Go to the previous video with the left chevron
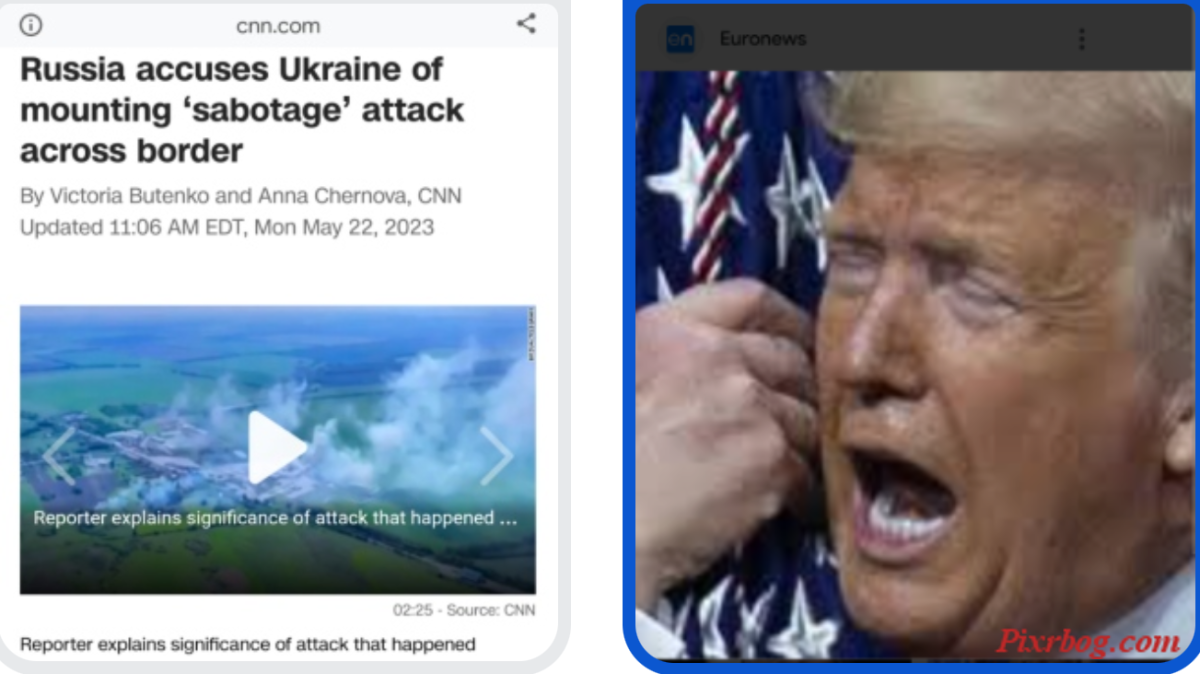The height and width of the screenshot is (674, 1200). [58, 455]
